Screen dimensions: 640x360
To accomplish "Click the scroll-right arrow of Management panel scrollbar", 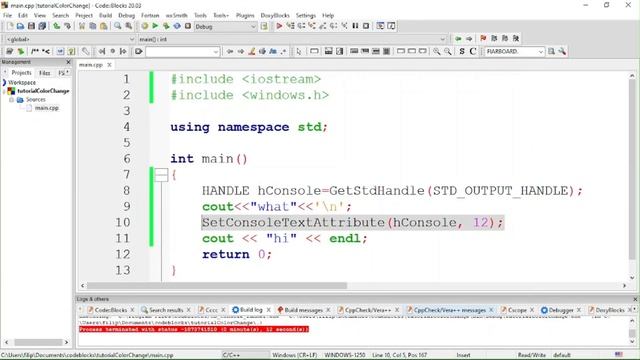I will 67,342.
